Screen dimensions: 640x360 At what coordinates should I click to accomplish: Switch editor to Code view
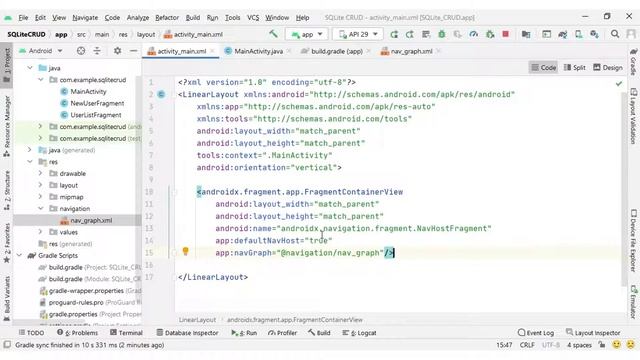point(543,67)
